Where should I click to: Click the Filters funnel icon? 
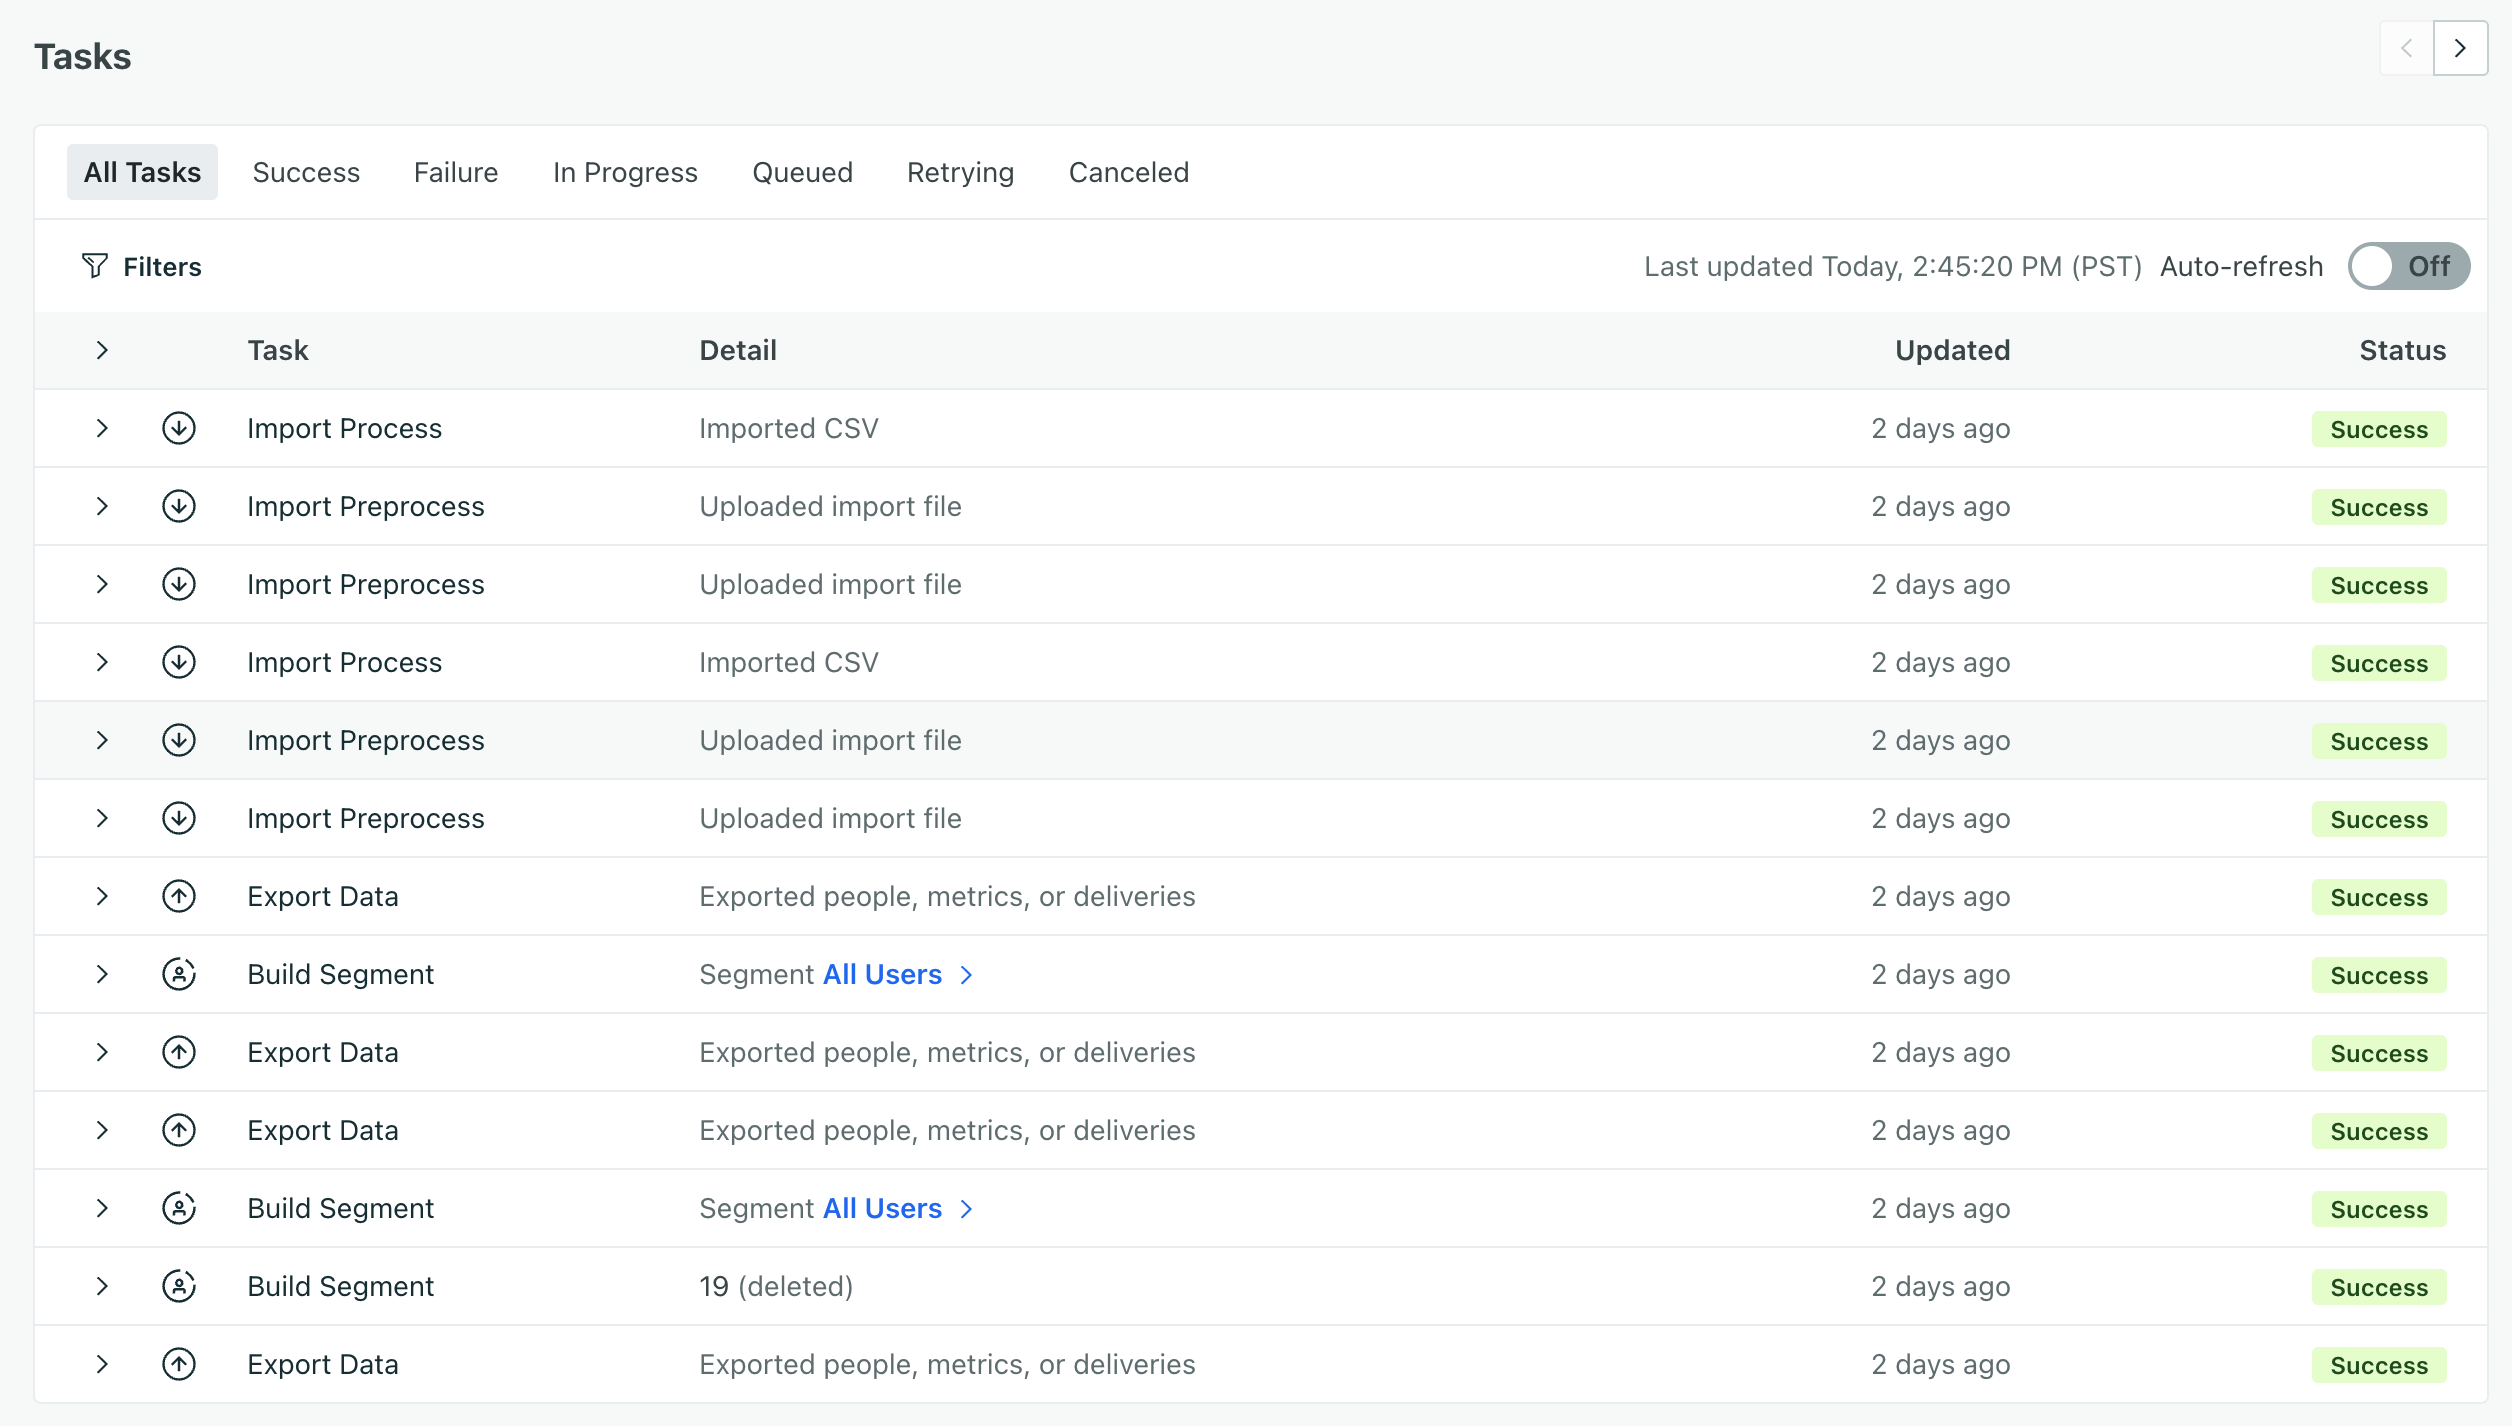pos(95,266)
